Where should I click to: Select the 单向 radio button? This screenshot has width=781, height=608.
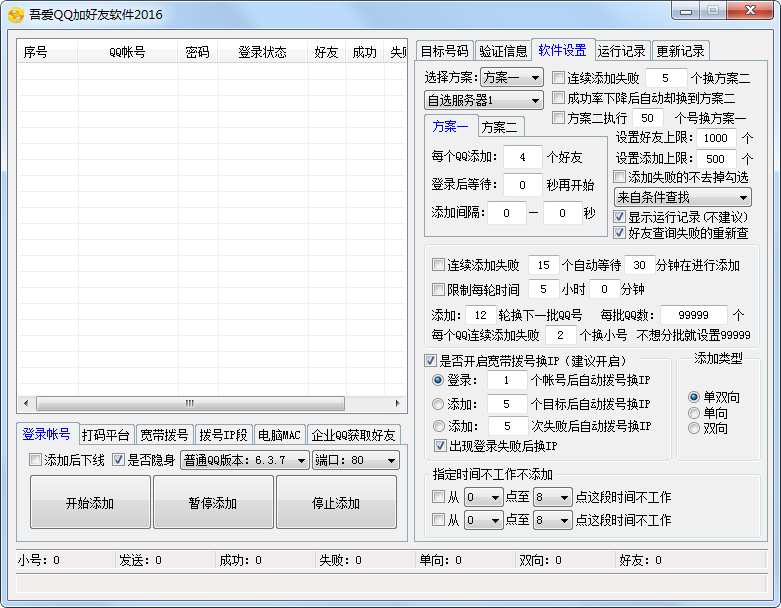694,413
